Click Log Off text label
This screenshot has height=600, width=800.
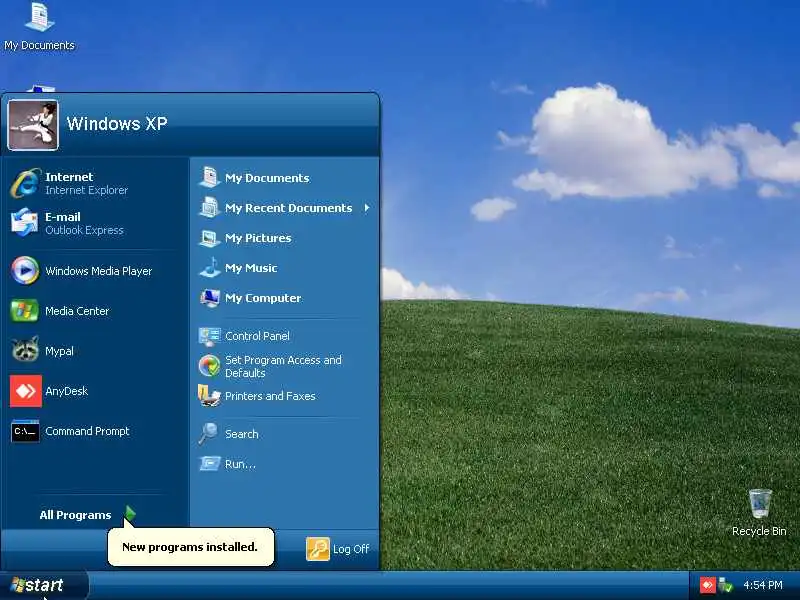tap(351, 549)
